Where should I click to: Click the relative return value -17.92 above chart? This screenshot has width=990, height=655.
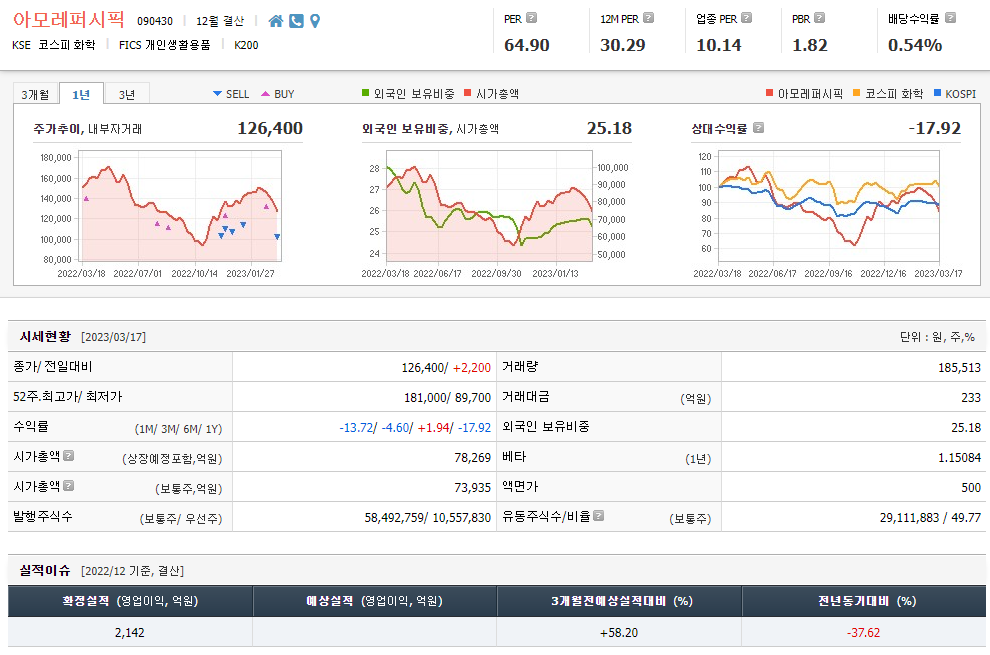pos(934,128)
